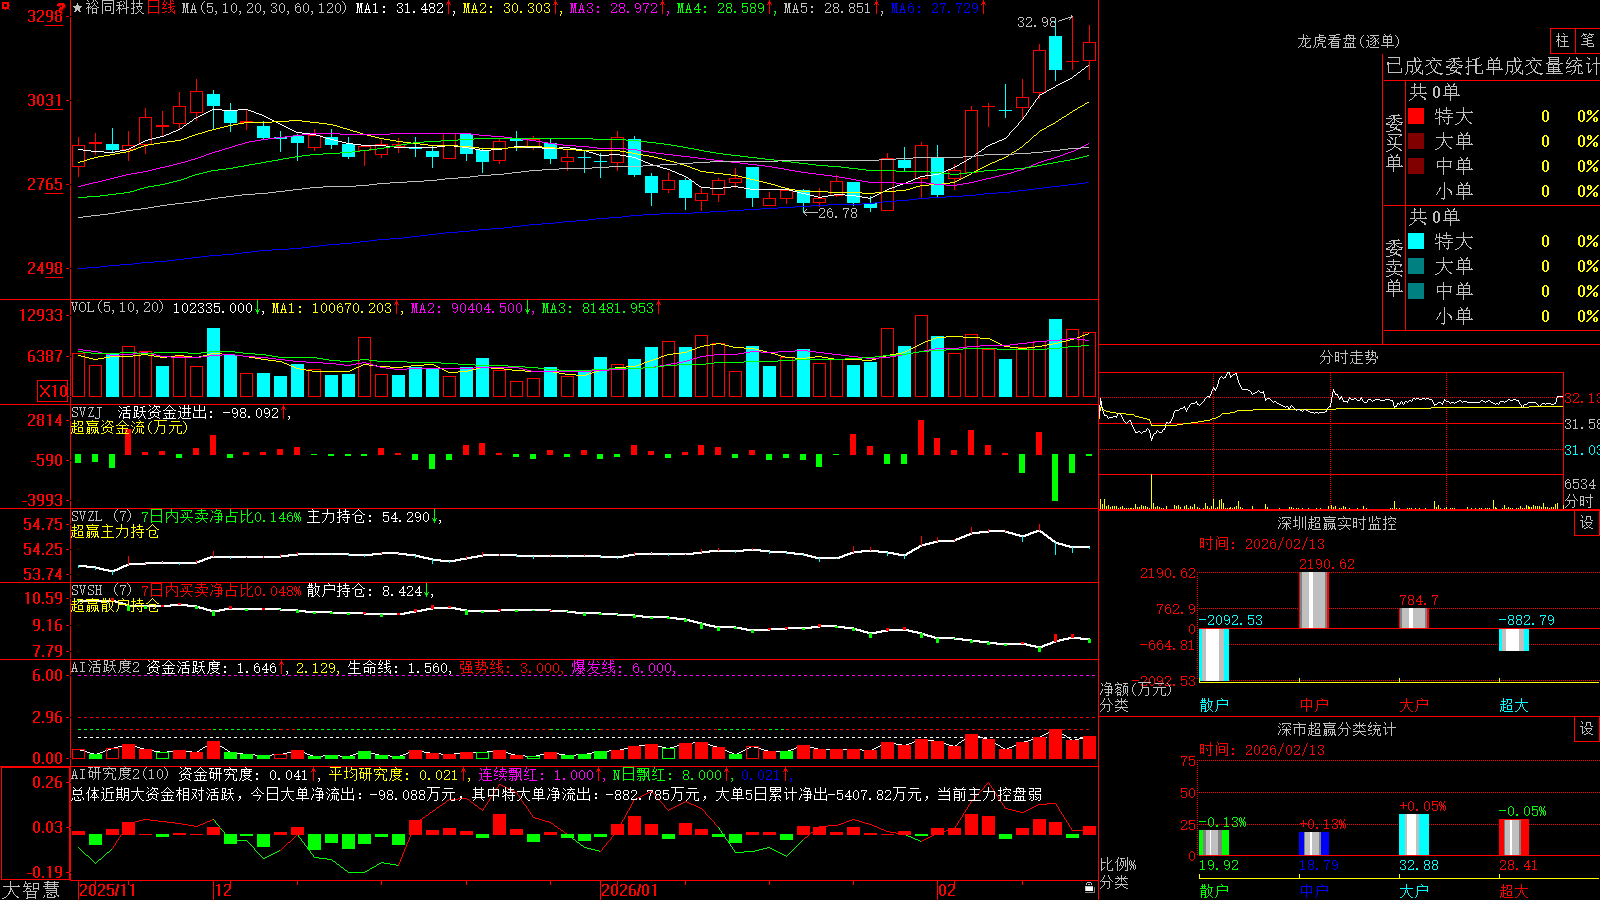Click the VOL(5,10,20) indicator label

tap(117, 307)
